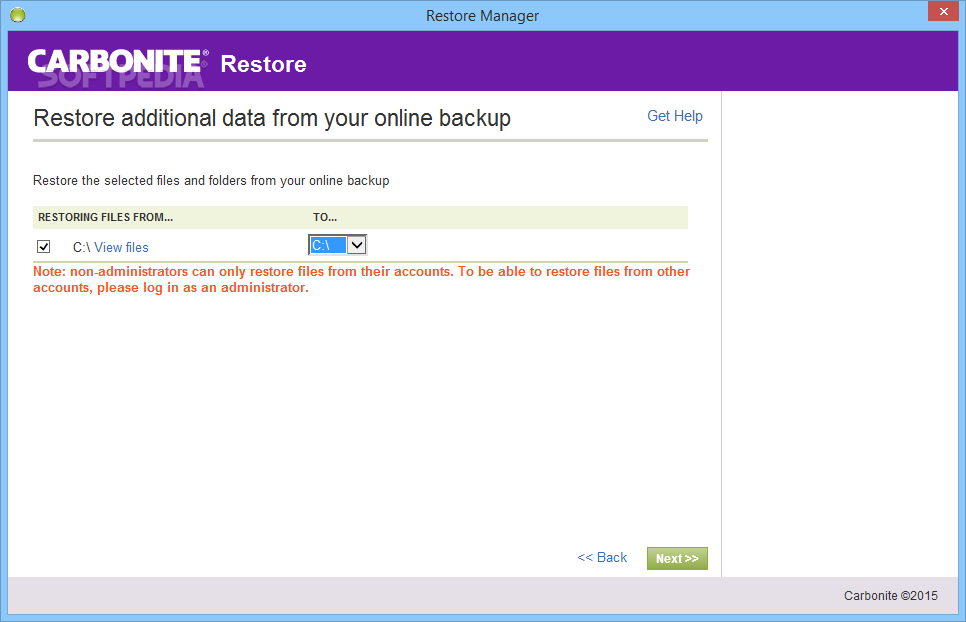Click the 'Restore' header label
Screen dimensions: 966x622
[264, 64]
